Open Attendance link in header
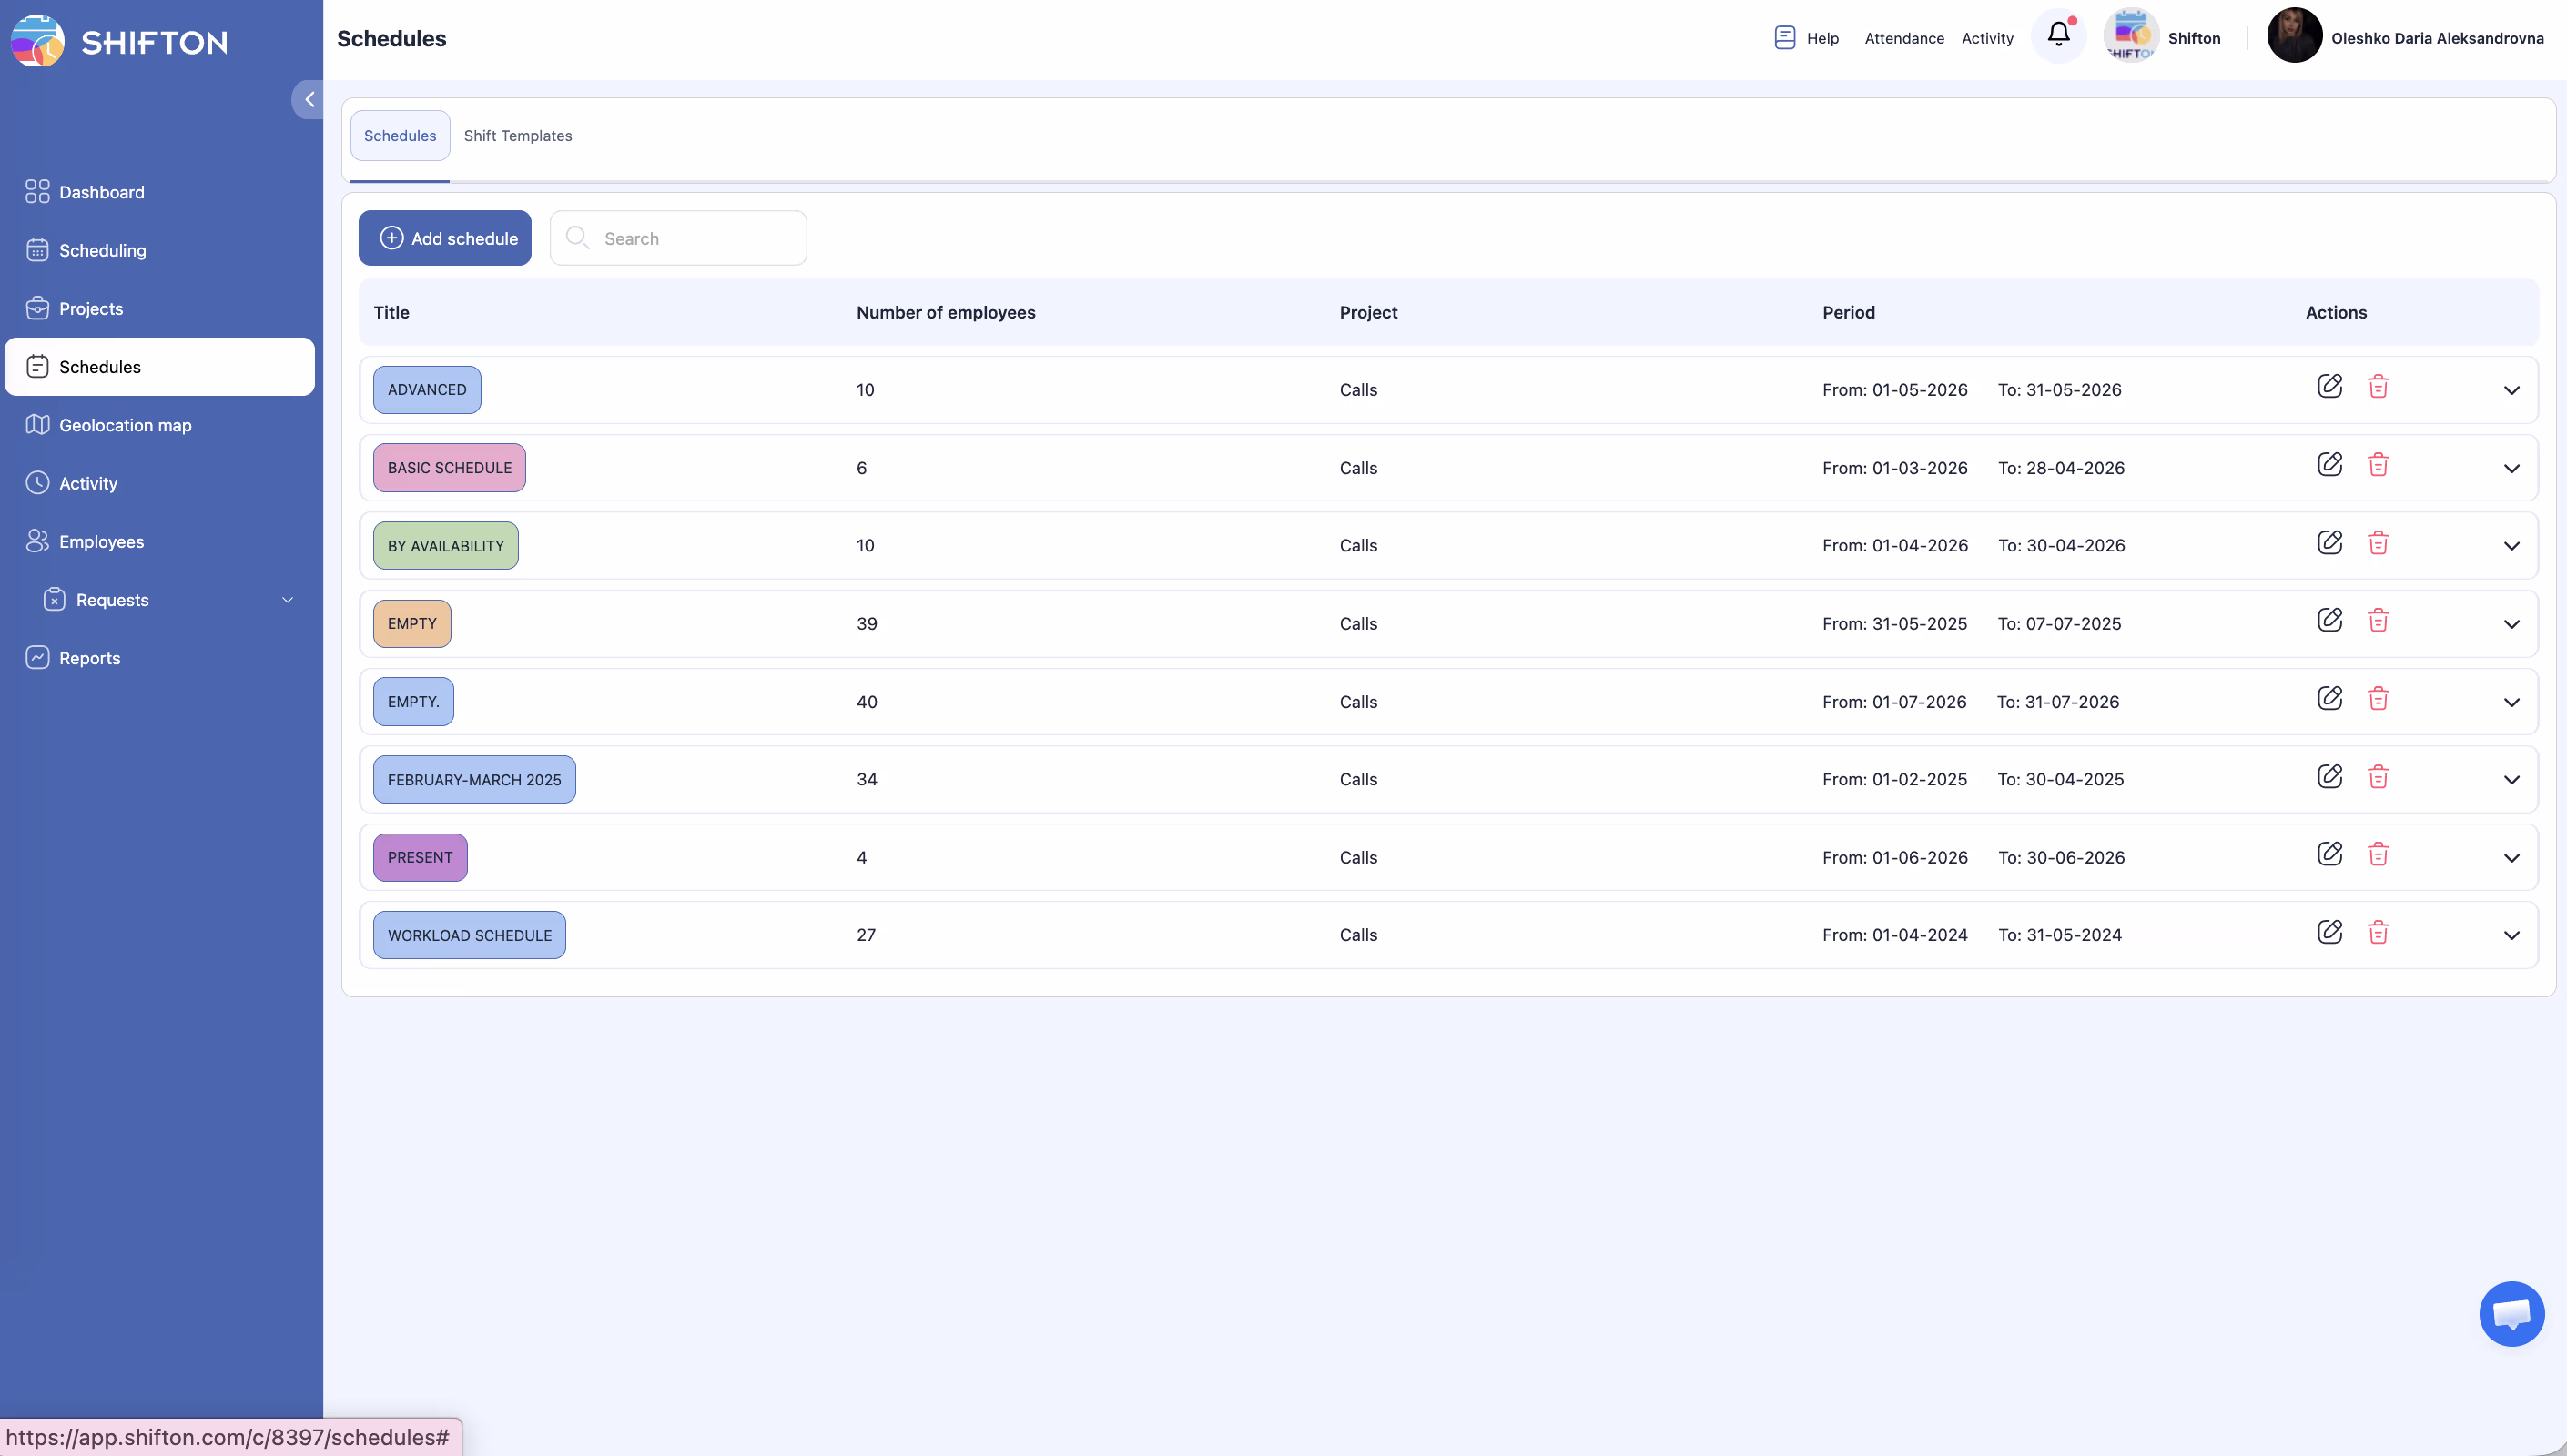Viewport: 2567px width, 1456px height. tap(1904, 38)
